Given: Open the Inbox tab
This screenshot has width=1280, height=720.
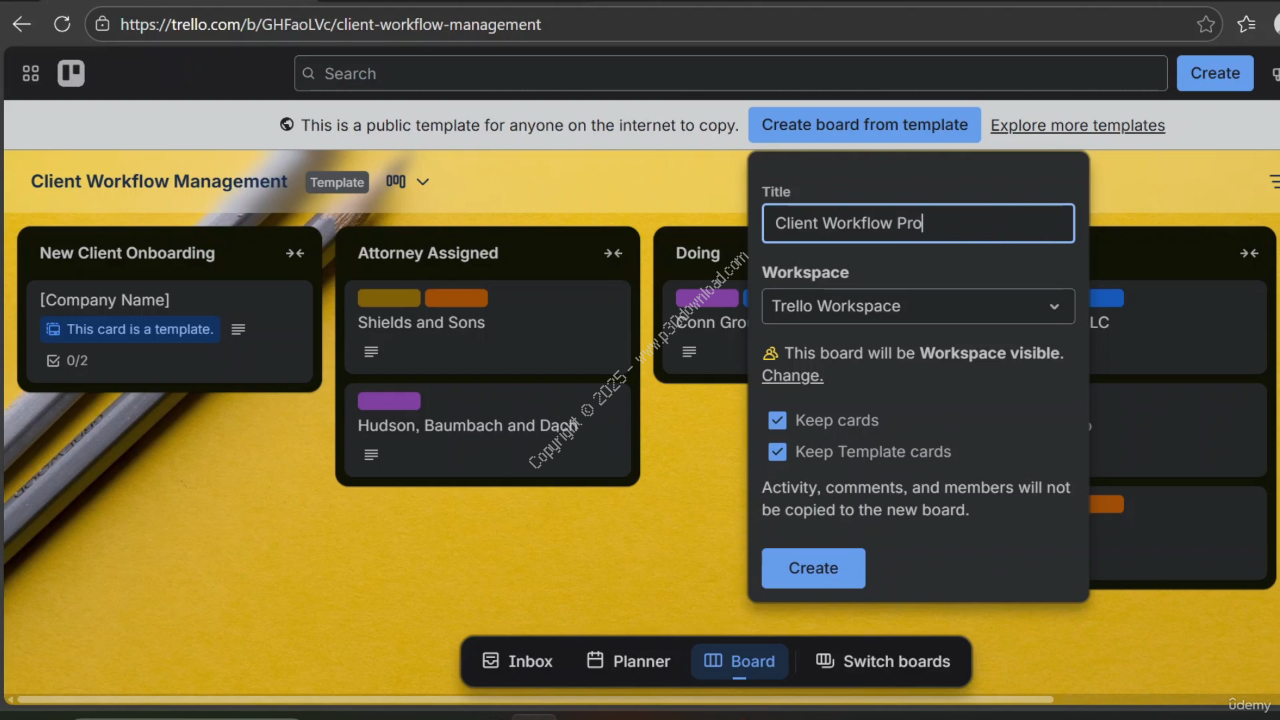Looking at the screenshot, I should (x=517, y=661).
